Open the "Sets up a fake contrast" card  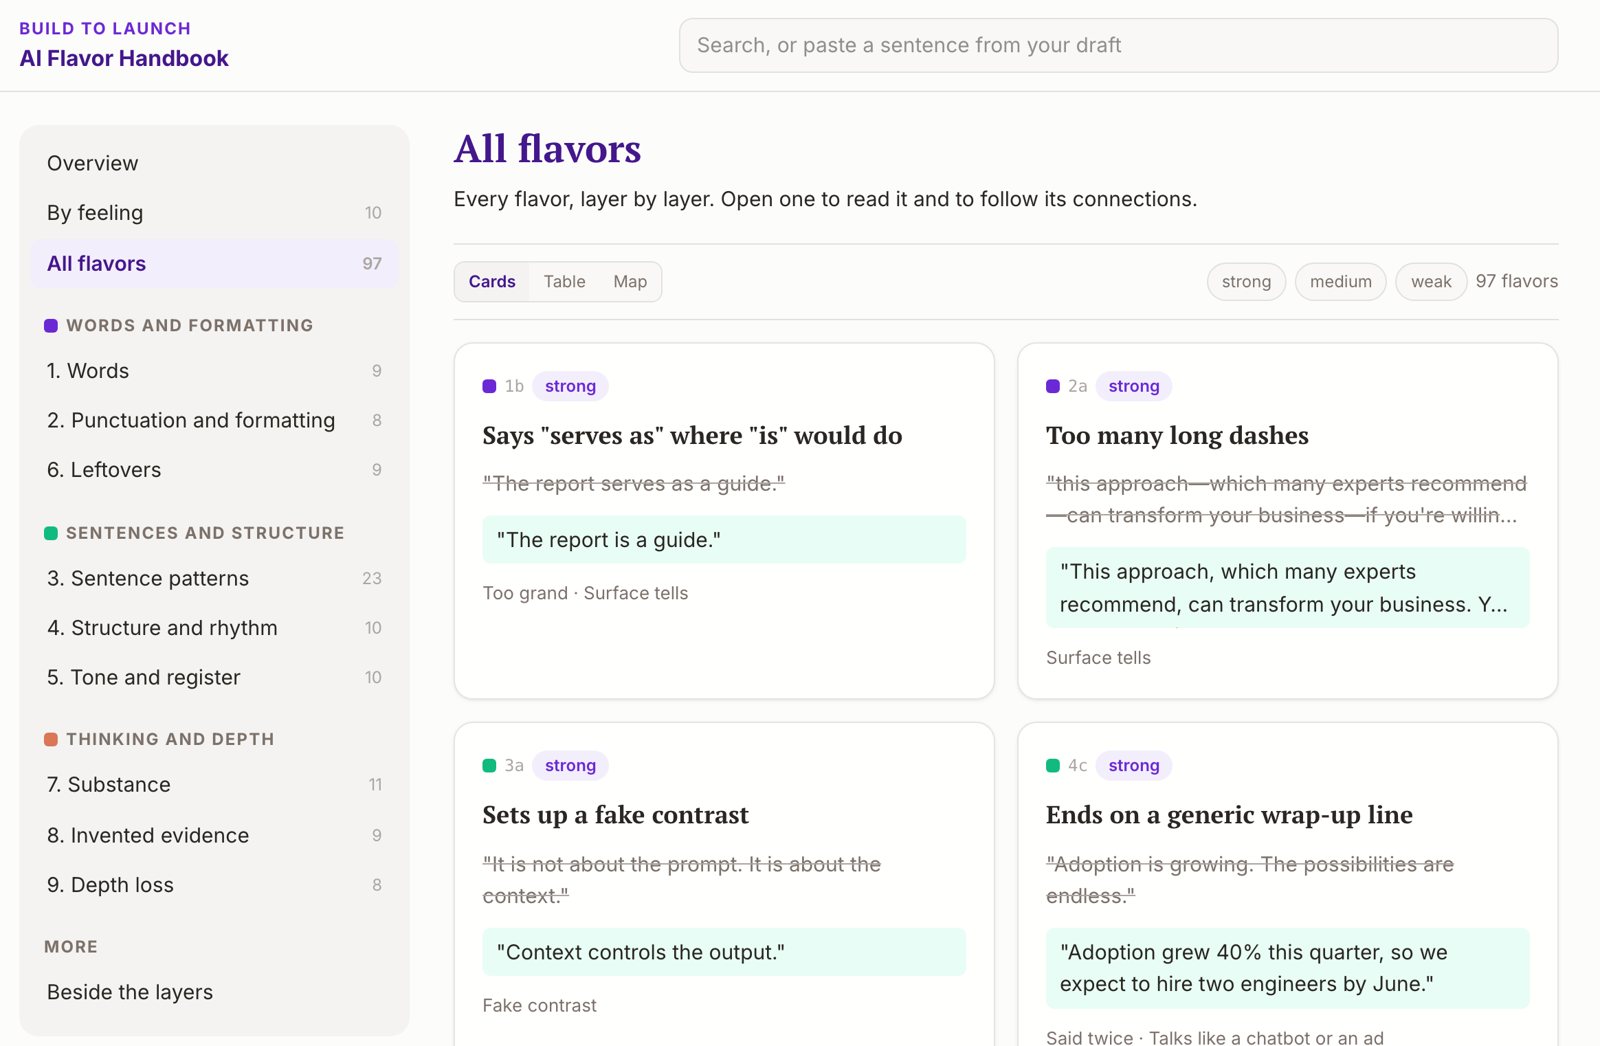click(x=724, y=884)
